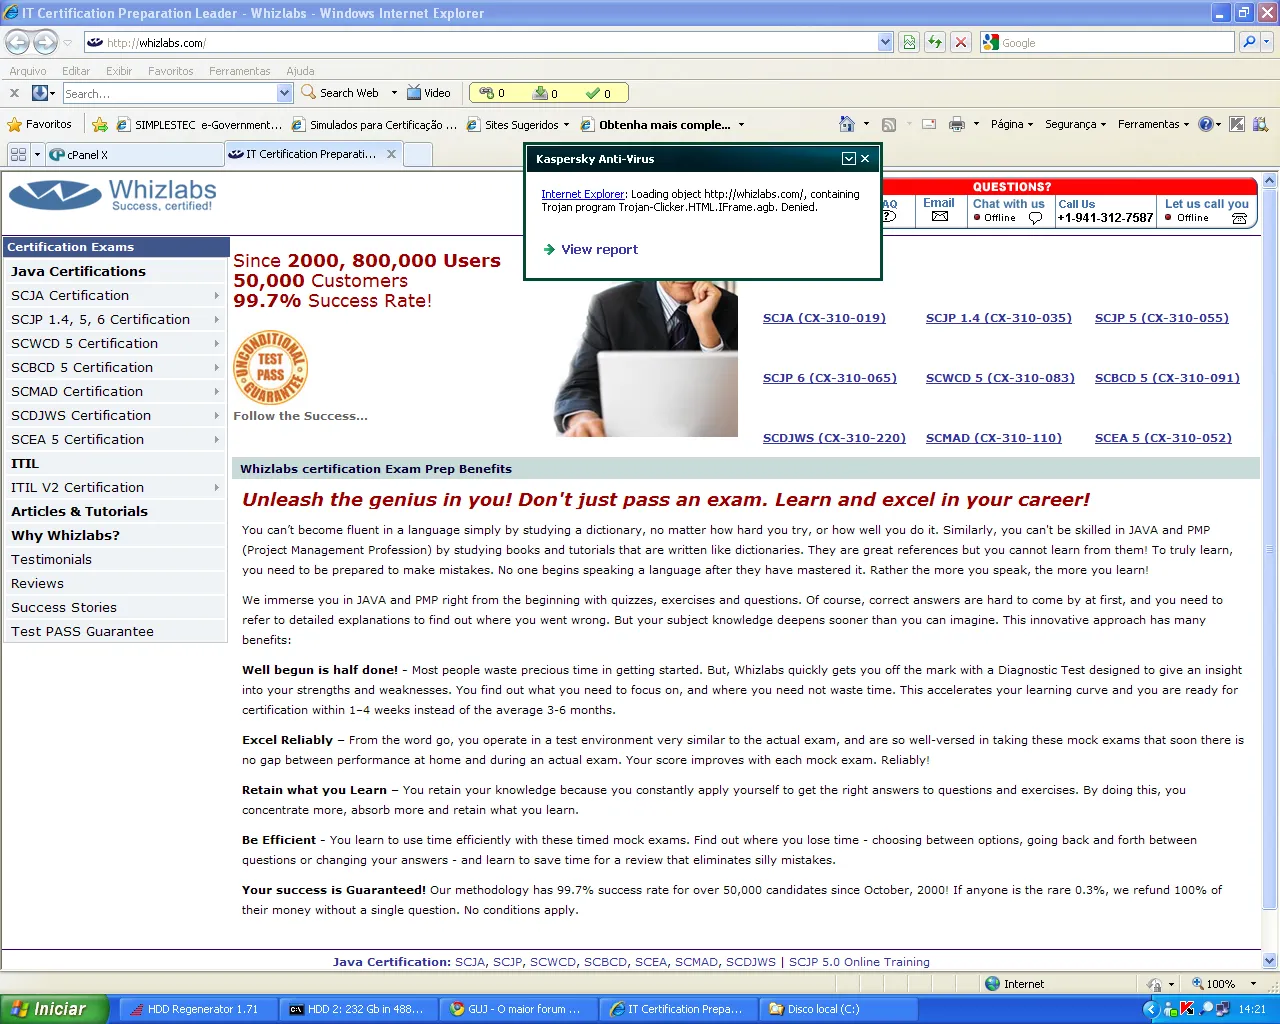Viewport: 1280px width, 1024px height.
Task: Click SCJP 5.0 Online Training footer link
Action: pos(859,962)
